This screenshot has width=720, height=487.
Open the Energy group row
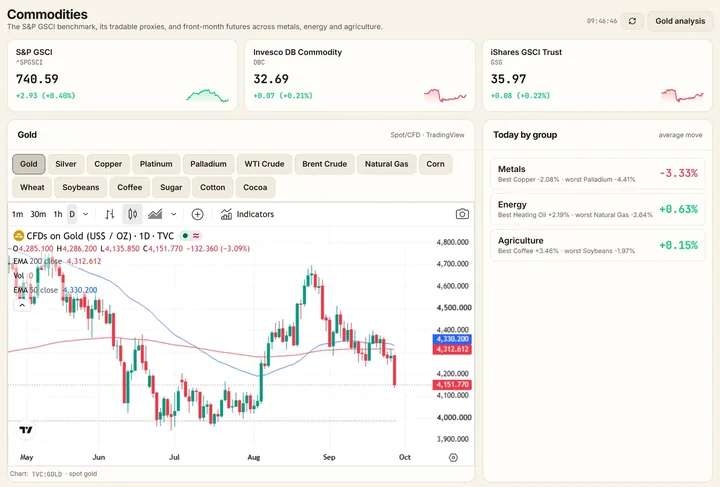click(597, 209)
